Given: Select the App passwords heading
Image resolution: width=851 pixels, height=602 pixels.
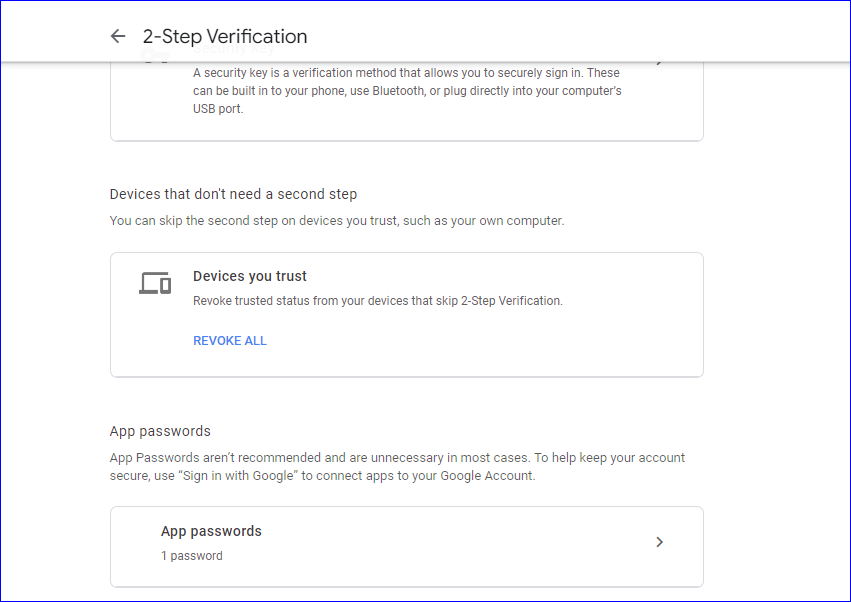Looking at the screenshot, I should click(x=160, y=430).
